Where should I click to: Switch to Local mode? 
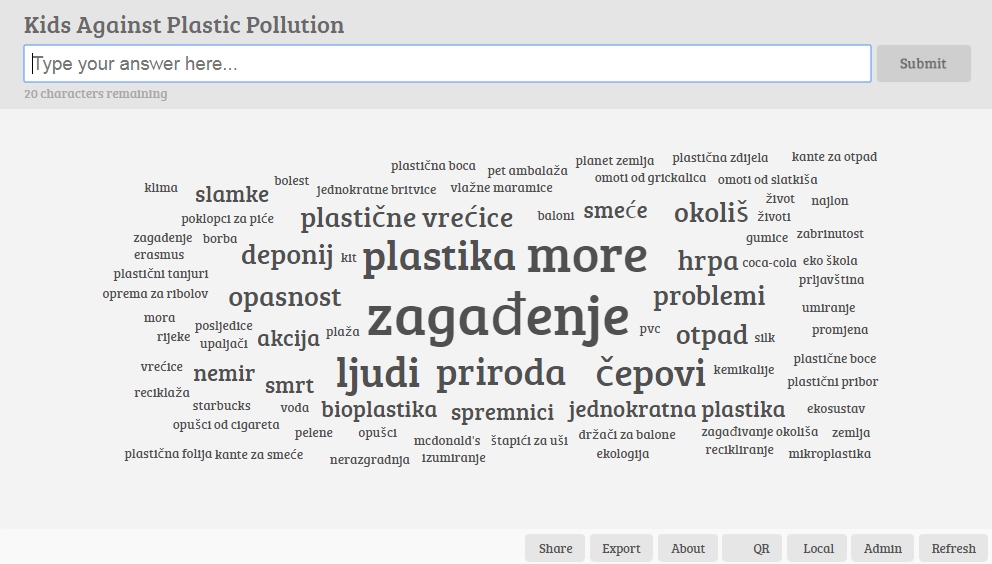click(x=818, y=548)
